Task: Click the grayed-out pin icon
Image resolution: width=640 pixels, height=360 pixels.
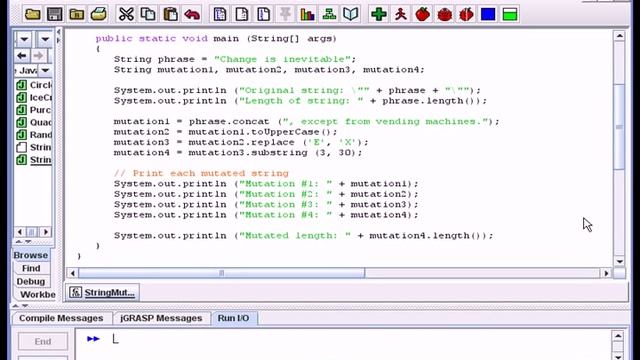Action: coord(285,14)
